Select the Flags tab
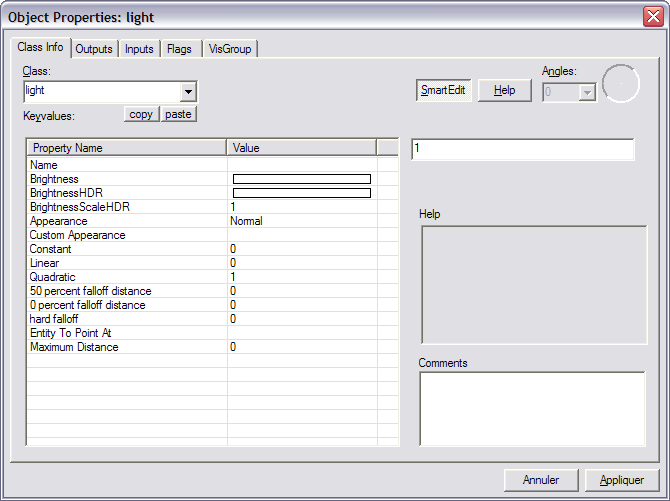670x501 pixels. 180,49
